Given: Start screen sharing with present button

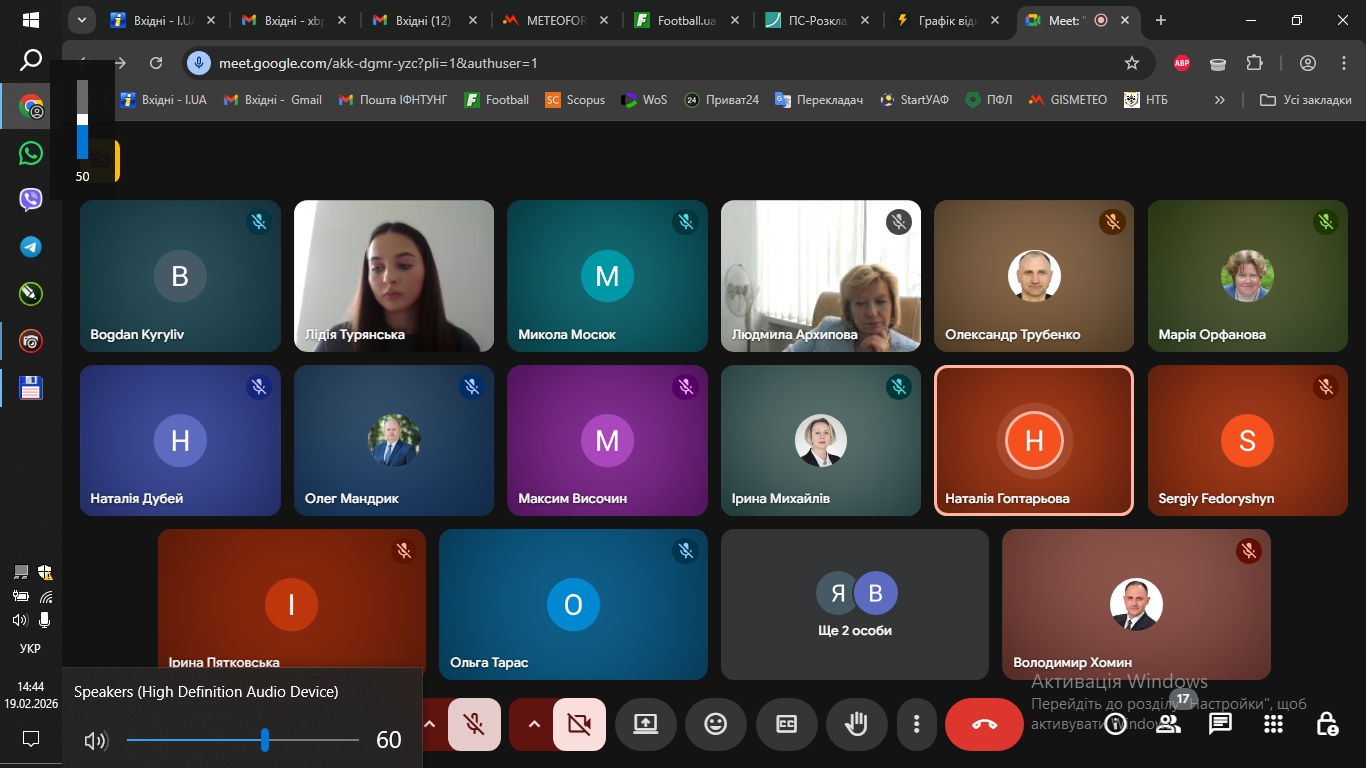Looking at the screenshot, I should (646, 724).
